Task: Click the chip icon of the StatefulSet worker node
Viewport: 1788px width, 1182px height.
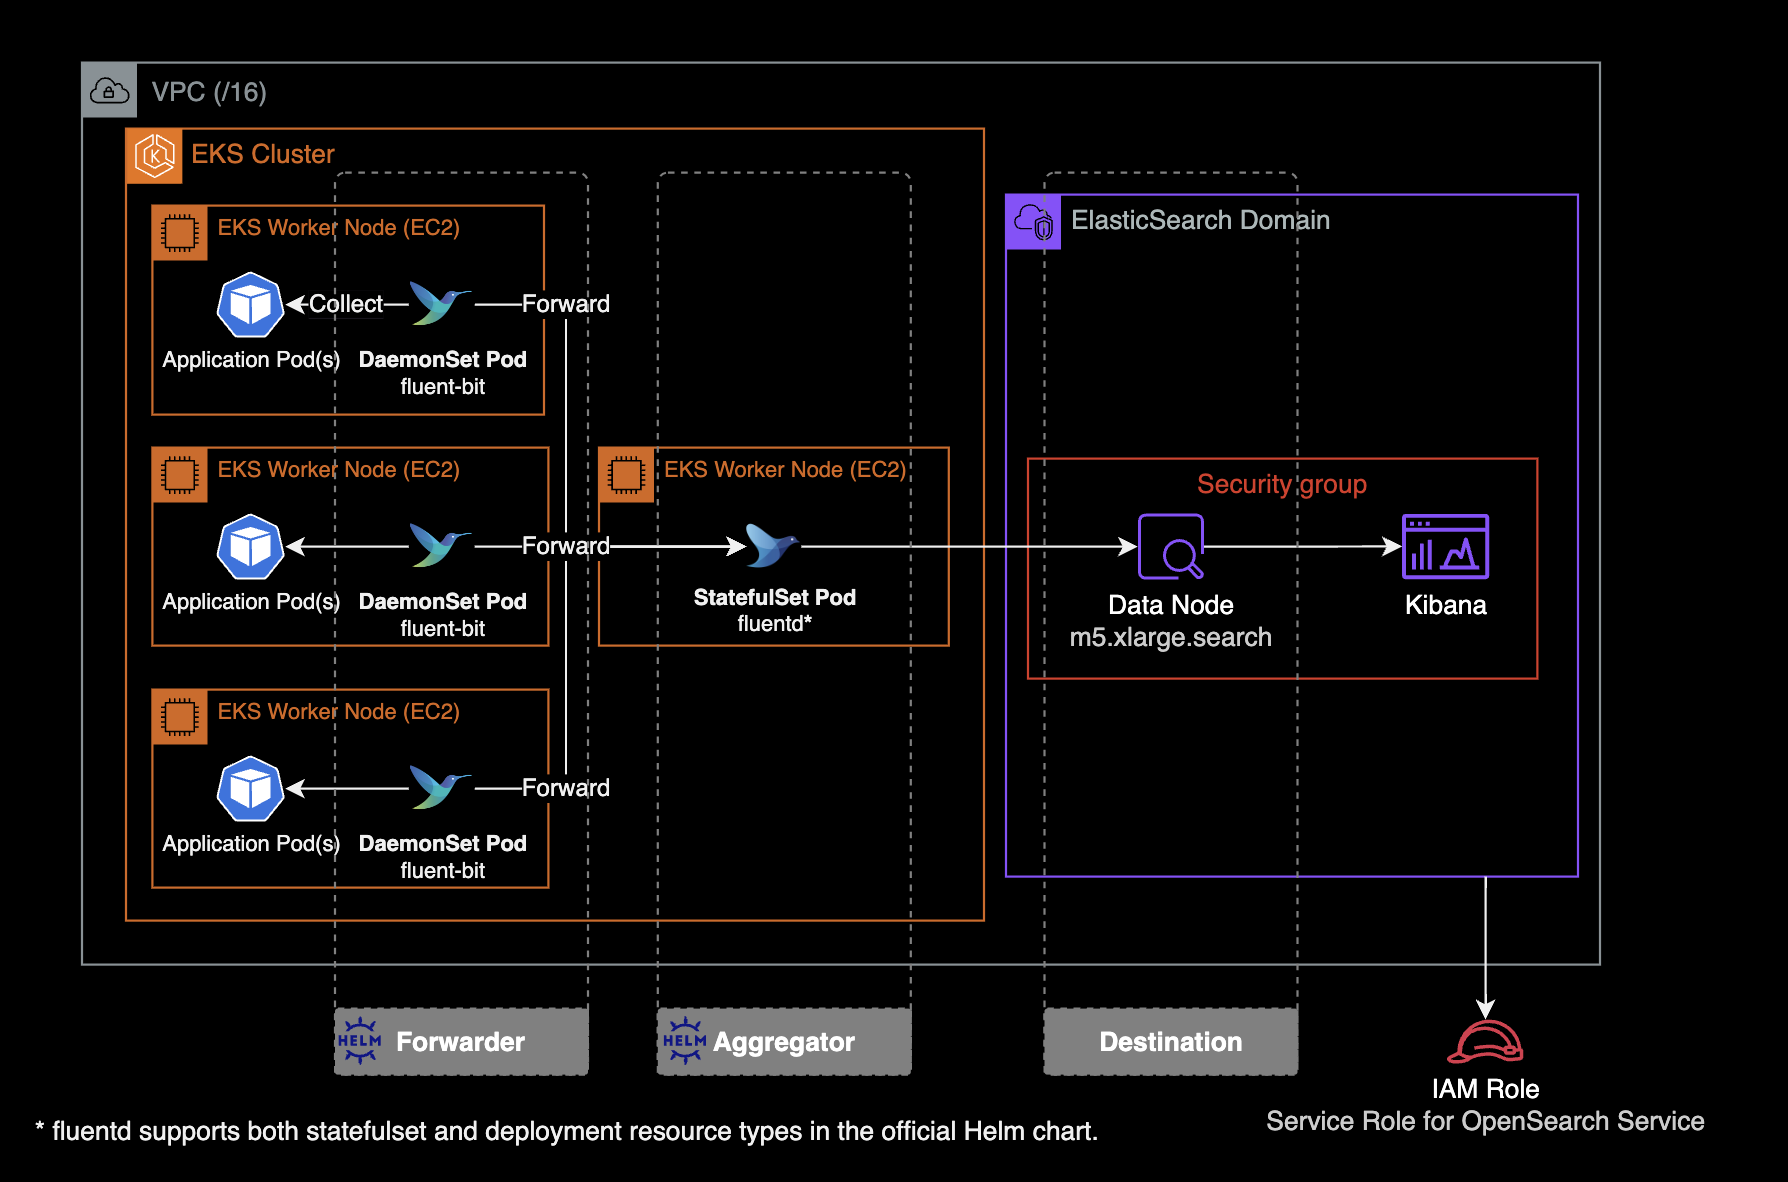Action: [x=627, y=475]
